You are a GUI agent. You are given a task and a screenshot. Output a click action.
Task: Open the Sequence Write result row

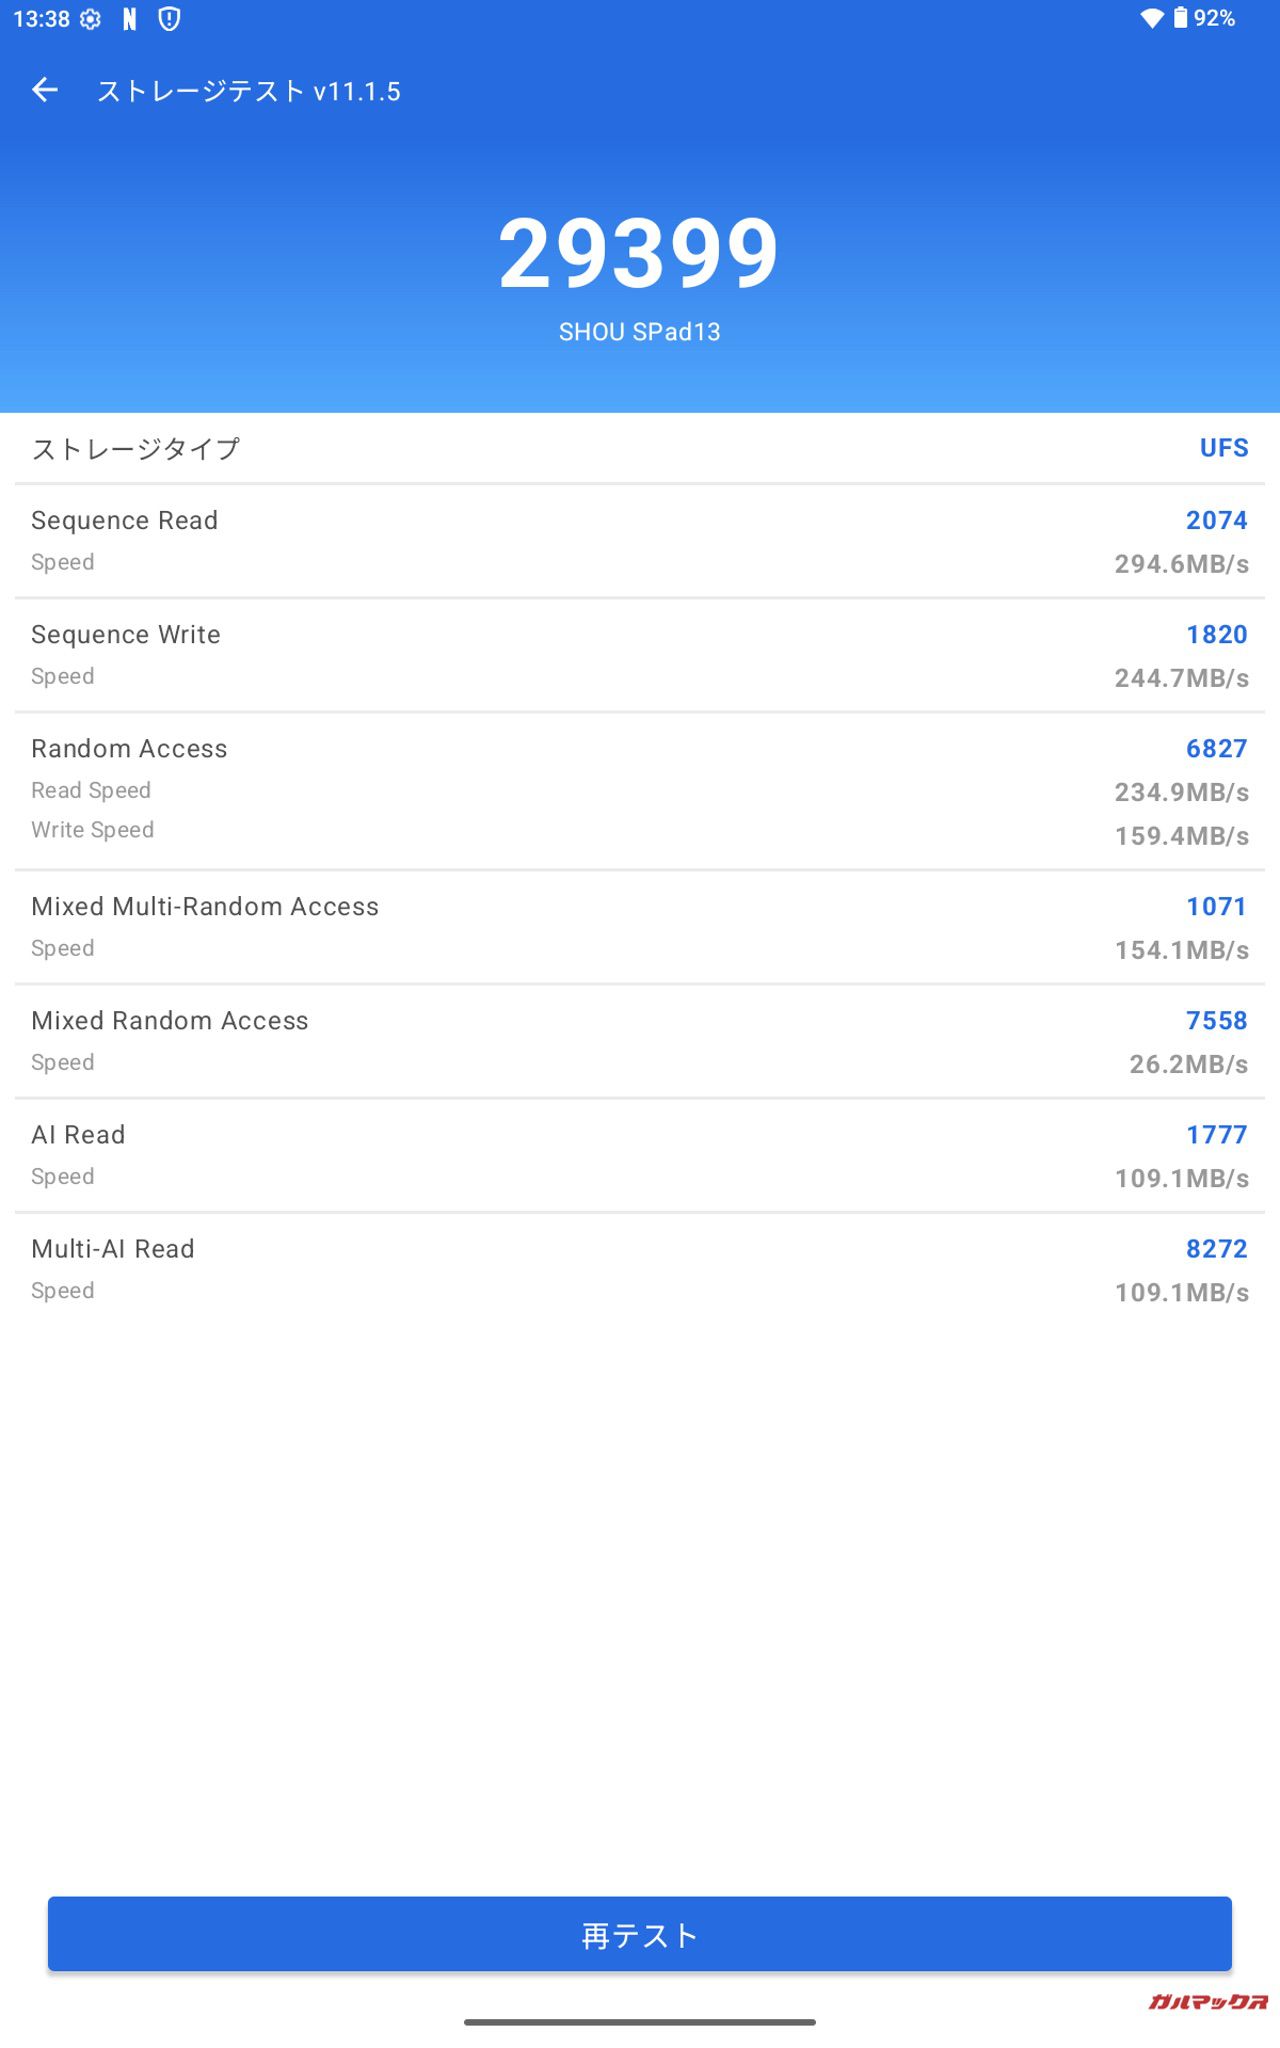(x=640, y=655)
